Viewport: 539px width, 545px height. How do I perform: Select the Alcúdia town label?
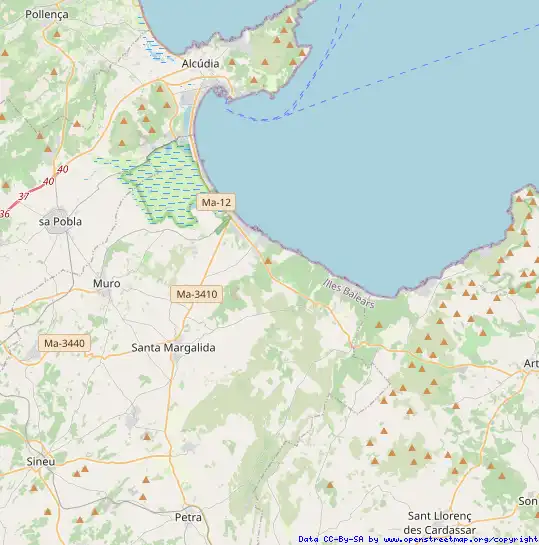tap(201, 64)
